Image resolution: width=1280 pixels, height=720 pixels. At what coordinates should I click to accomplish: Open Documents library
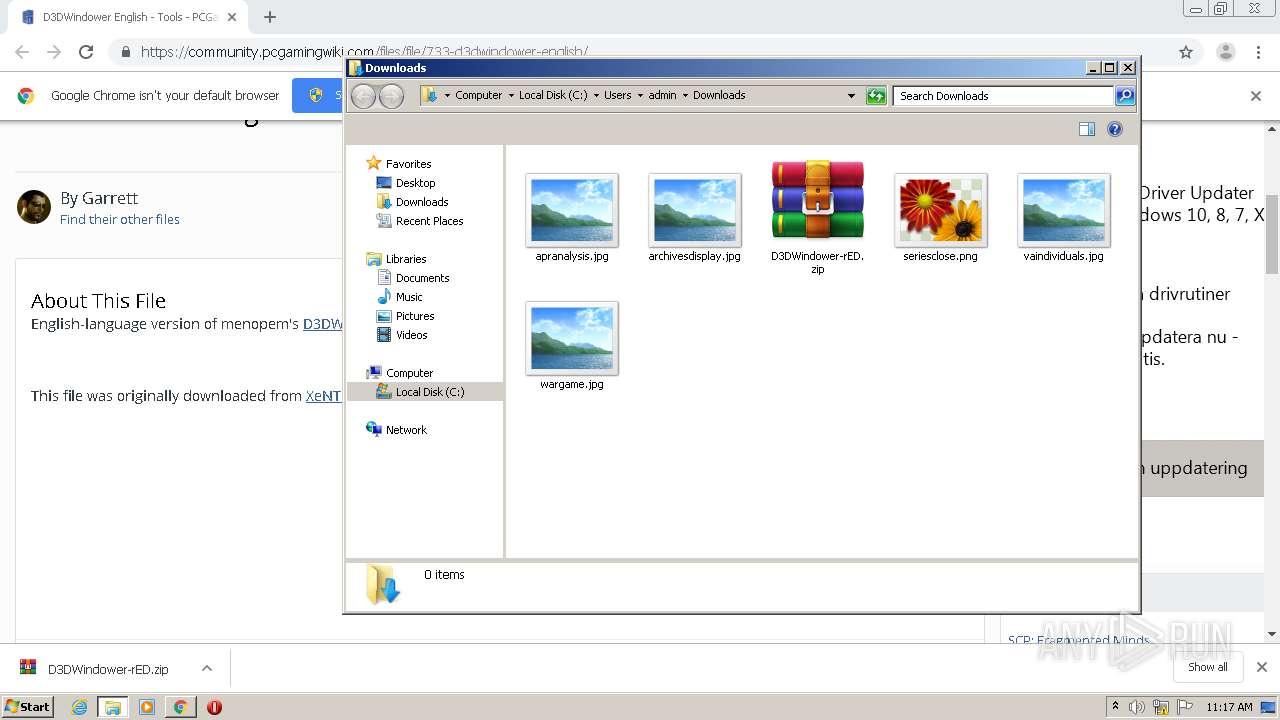click(422, 278)
